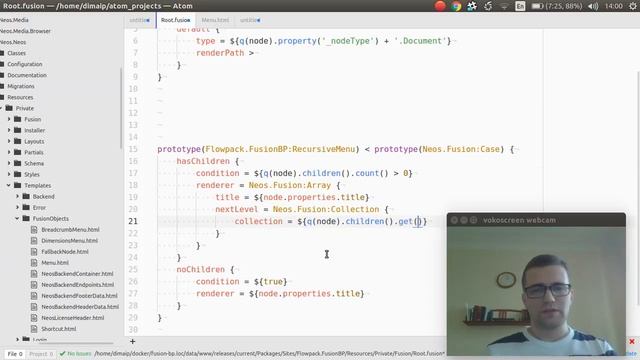This screenshot has height=360, width=640.
Task: Click the Shortcut.html file icon
Action: (34, 329)
